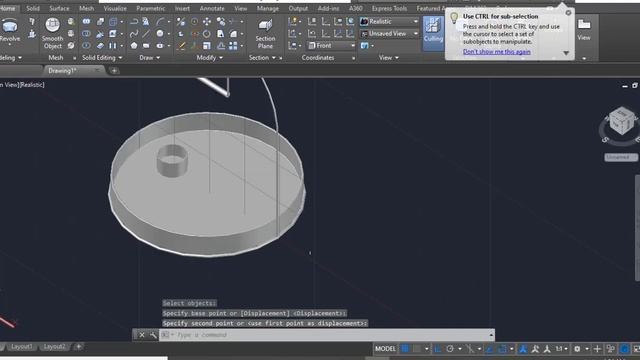Switch to the Solid ribbon tab
The height and width of the screenshot is (360, 640).
pyautogui.click(x=33, y=8)
